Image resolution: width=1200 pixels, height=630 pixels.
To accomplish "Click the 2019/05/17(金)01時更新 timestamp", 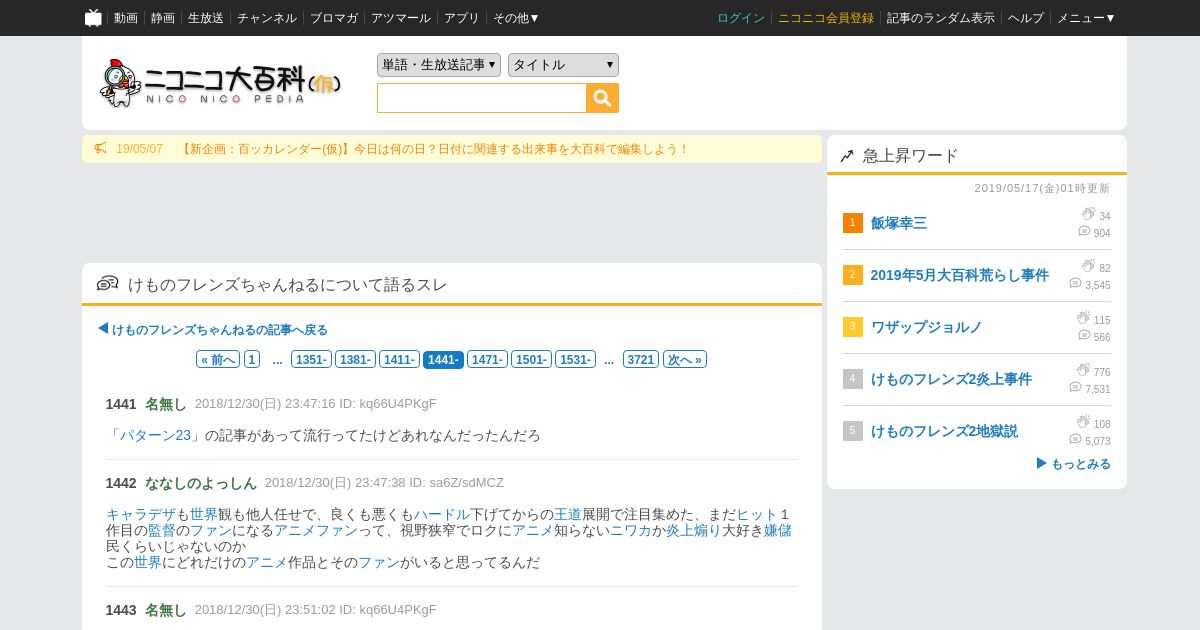I will 1042,188.
